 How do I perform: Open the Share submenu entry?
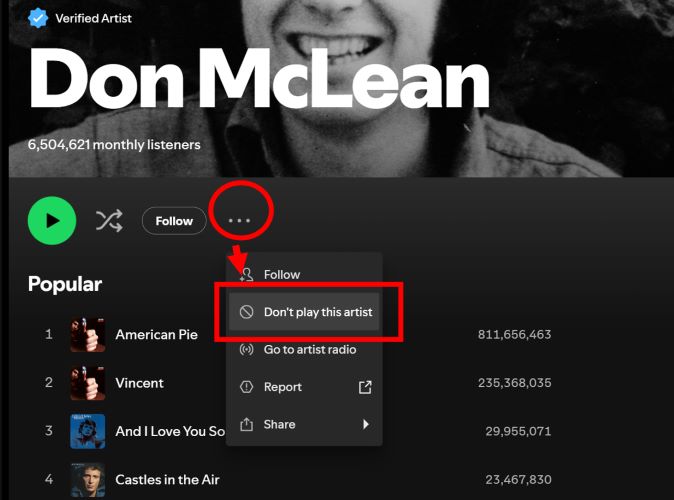tap(304, 424)
